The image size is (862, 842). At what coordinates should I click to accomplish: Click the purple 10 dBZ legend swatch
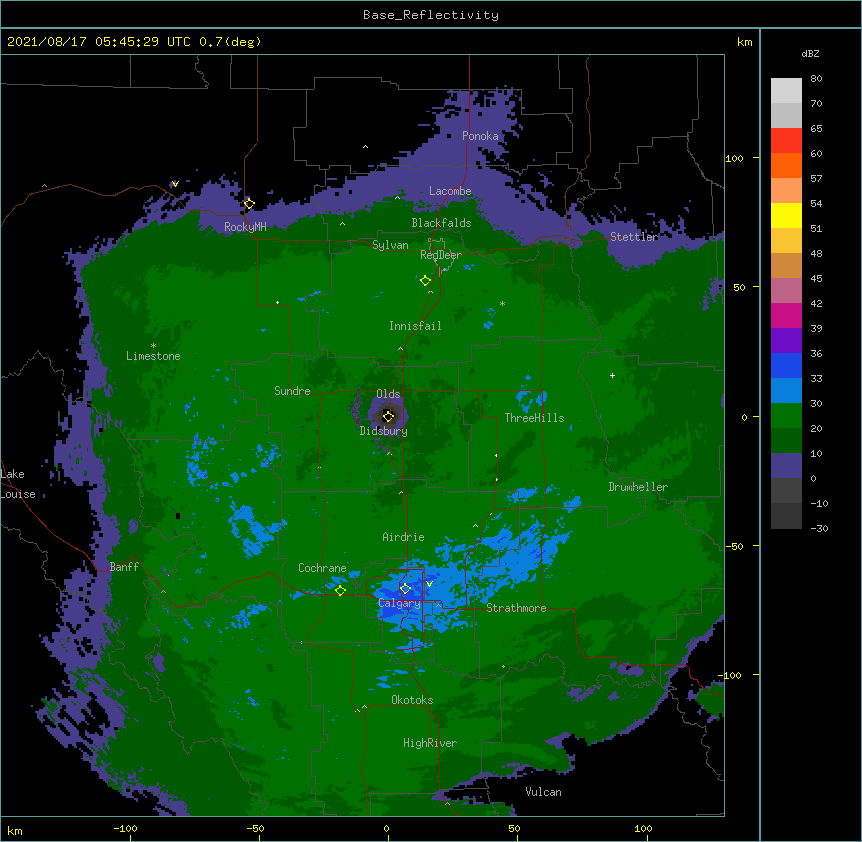click(x=786, y=466)
